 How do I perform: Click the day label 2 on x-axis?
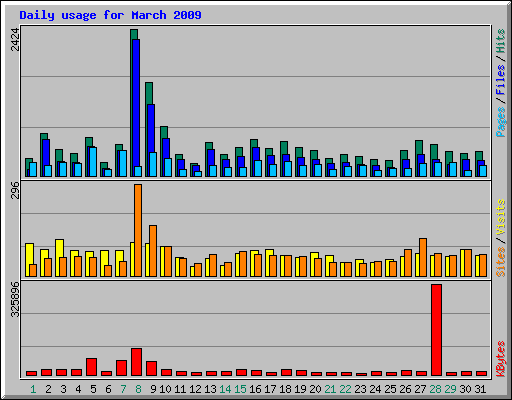pos(48,389)
